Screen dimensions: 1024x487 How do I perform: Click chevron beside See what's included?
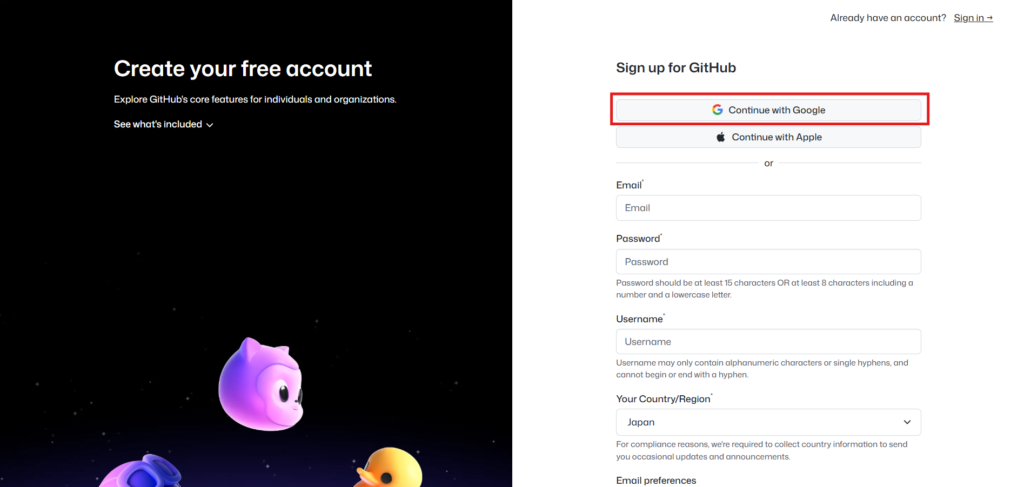210,125
